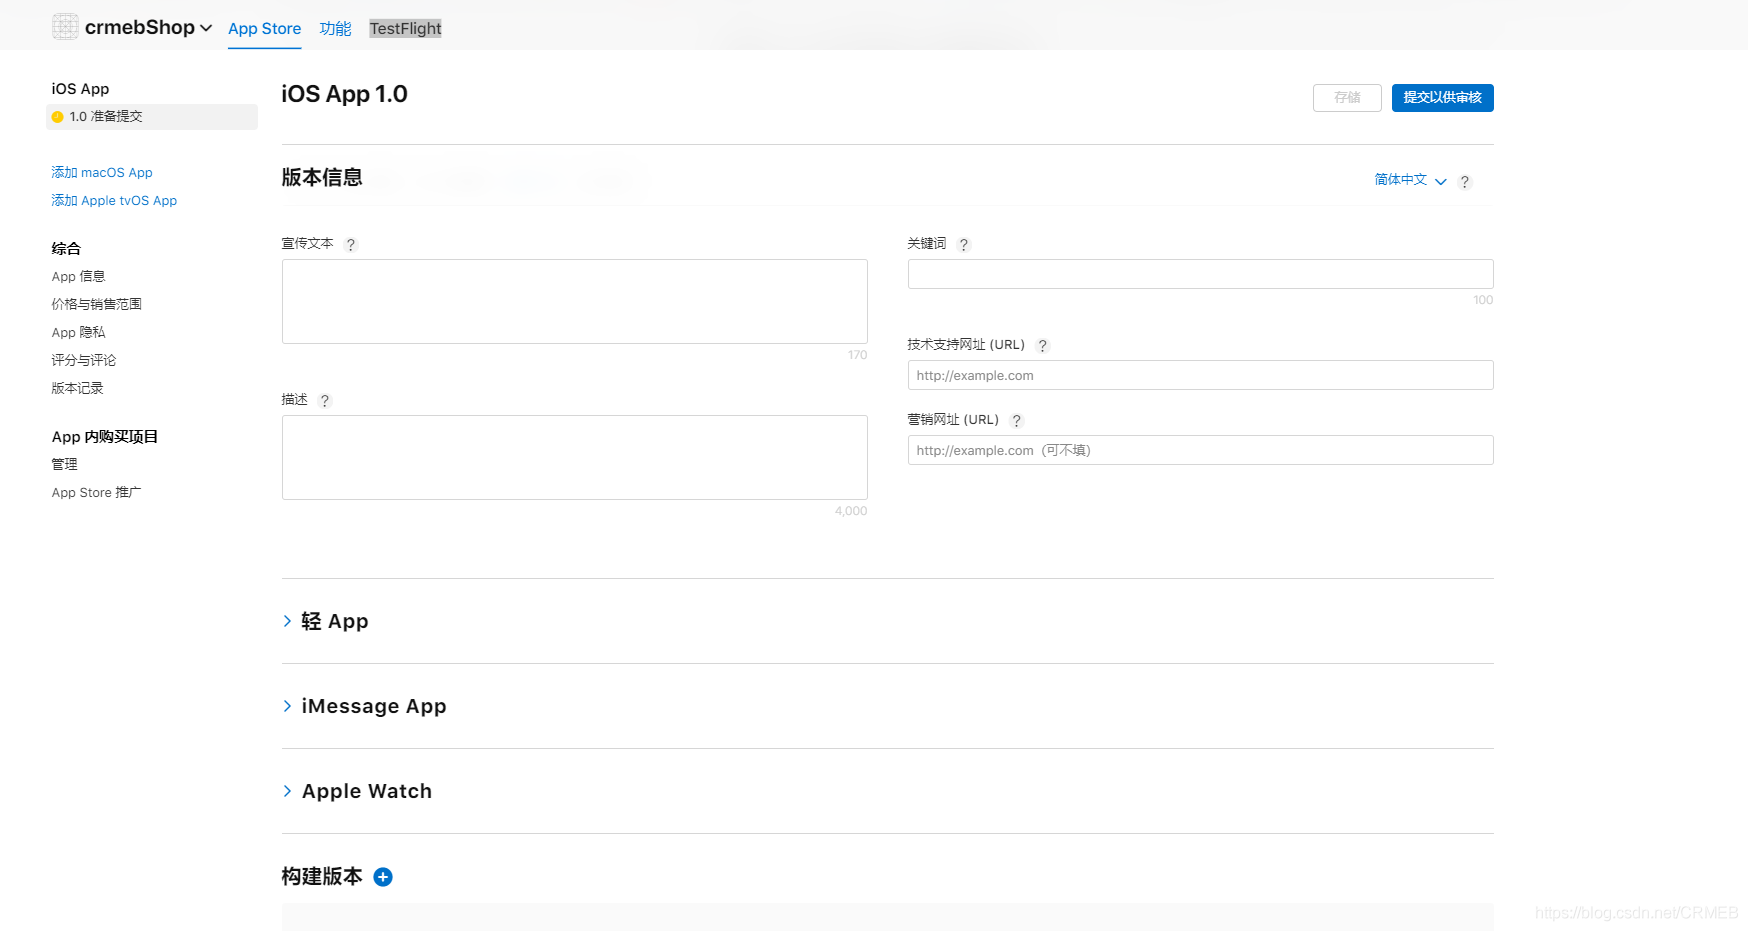
Task: Open help icon beside 营销网址
Action: [1017, 421]
